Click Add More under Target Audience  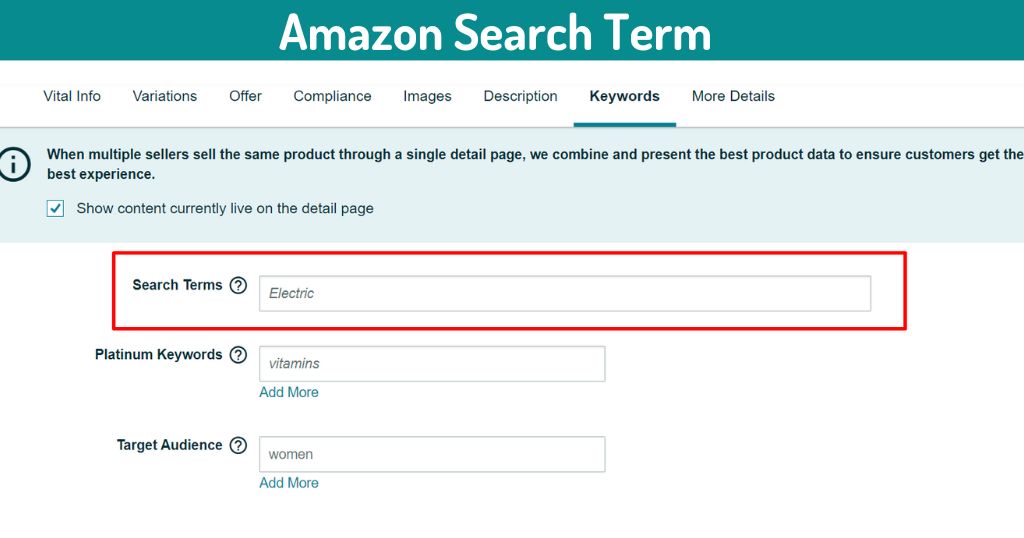[x=289, y=482]
